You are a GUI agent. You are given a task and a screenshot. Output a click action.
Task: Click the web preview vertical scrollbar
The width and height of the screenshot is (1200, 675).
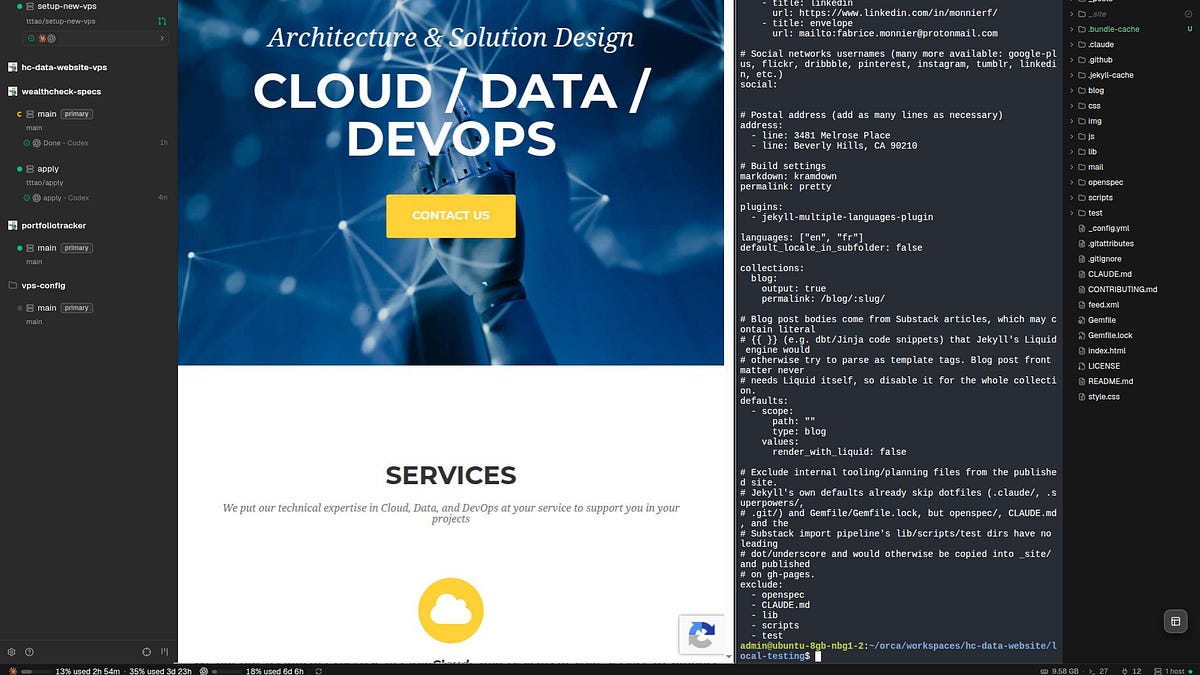(x=729, y=330)
